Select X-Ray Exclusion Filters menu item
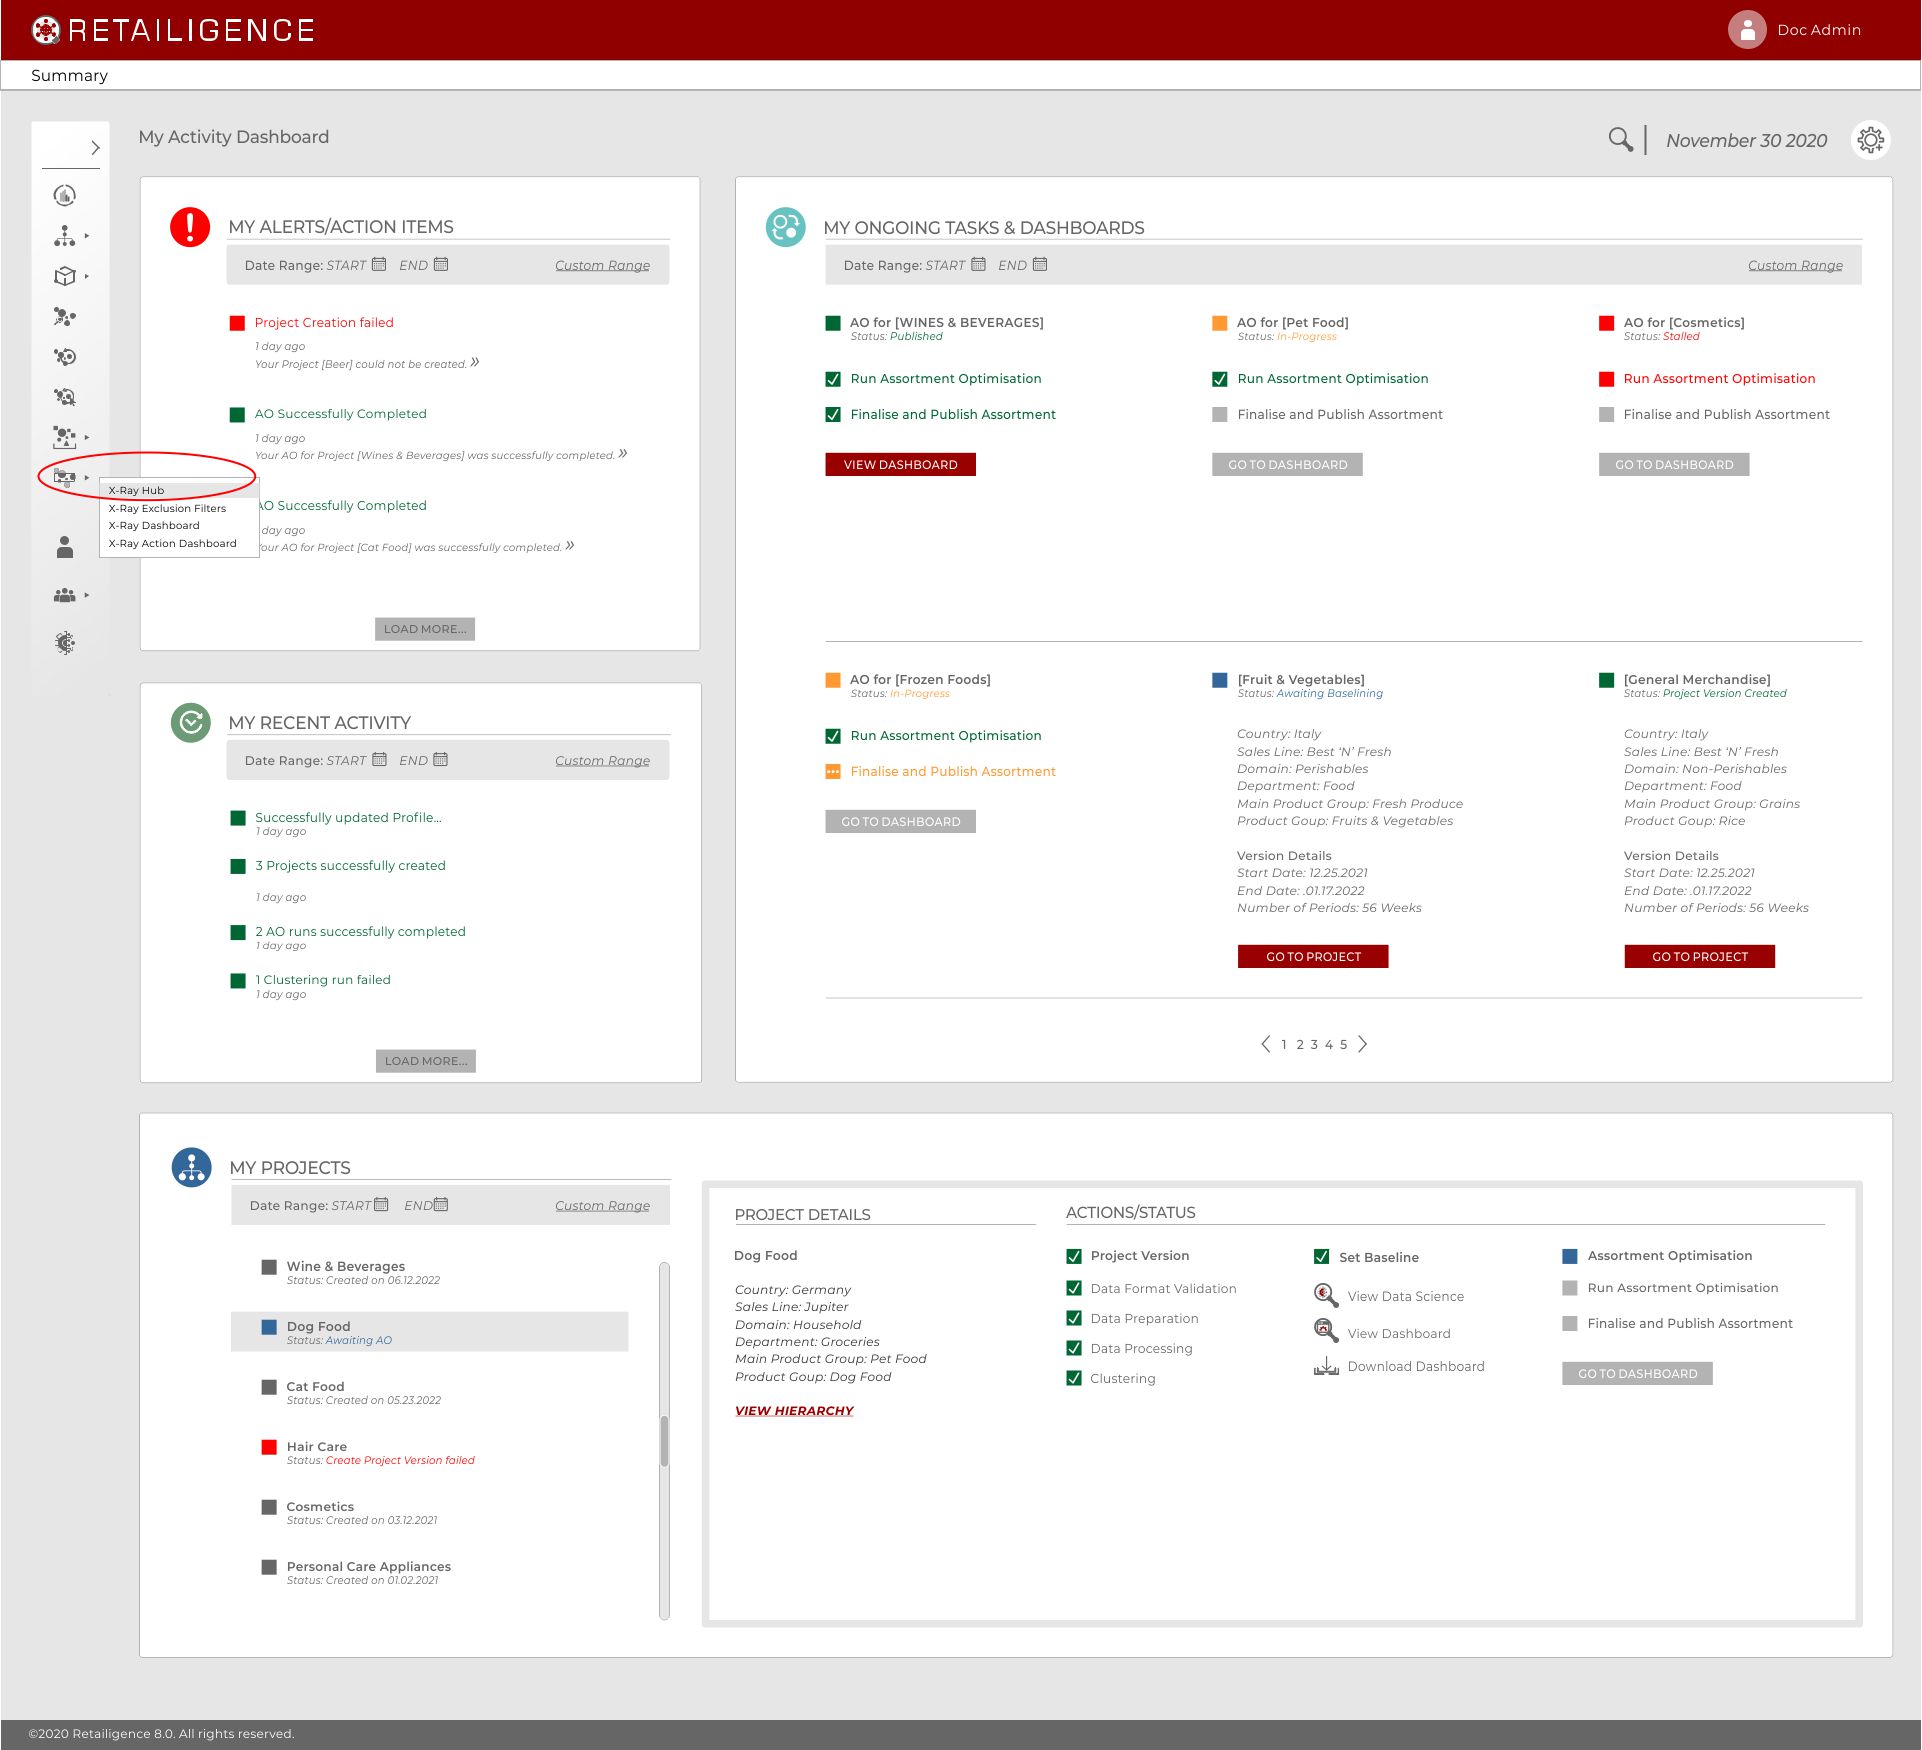 [x=167, y=508]
